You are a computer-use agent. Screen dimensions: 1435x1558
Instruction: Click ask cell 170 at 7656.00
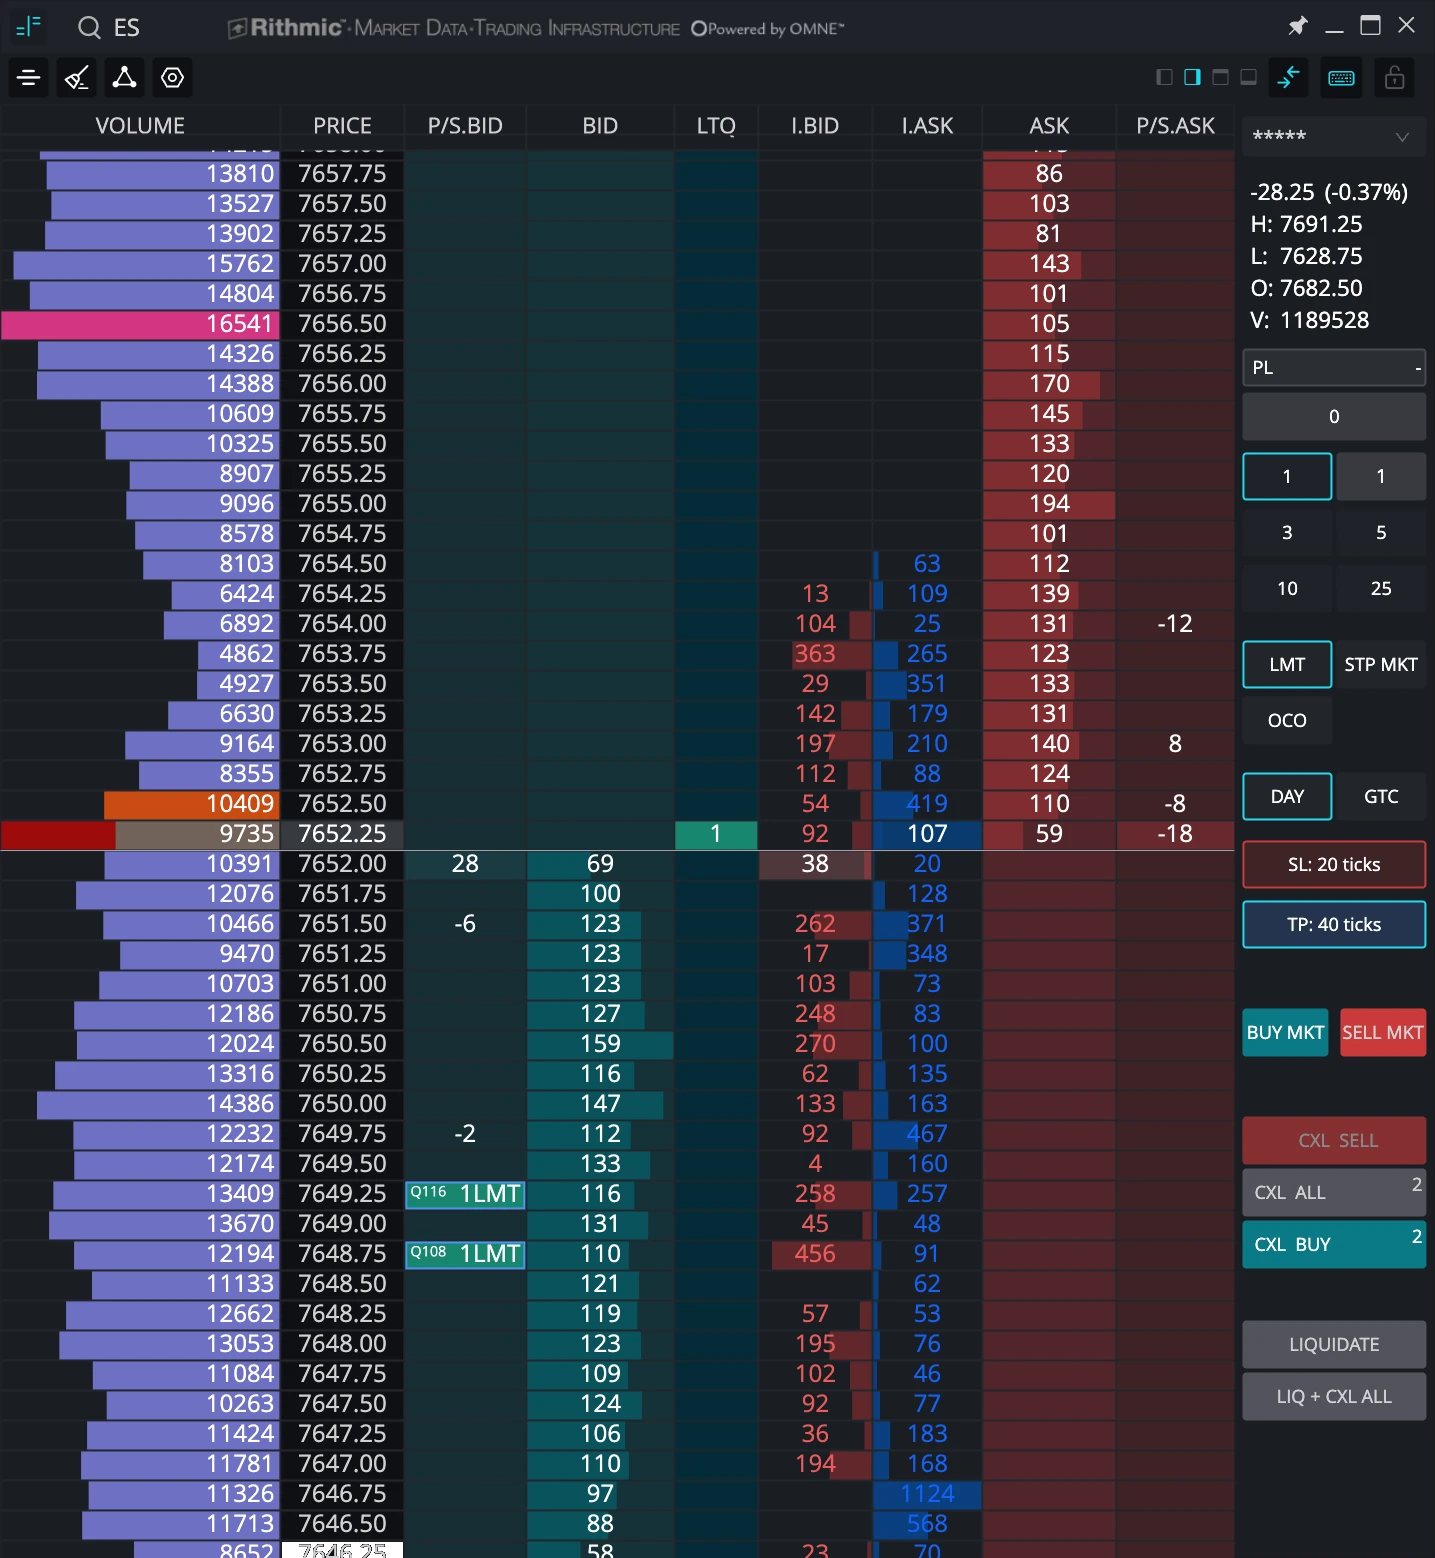(x=1049, y=384)
